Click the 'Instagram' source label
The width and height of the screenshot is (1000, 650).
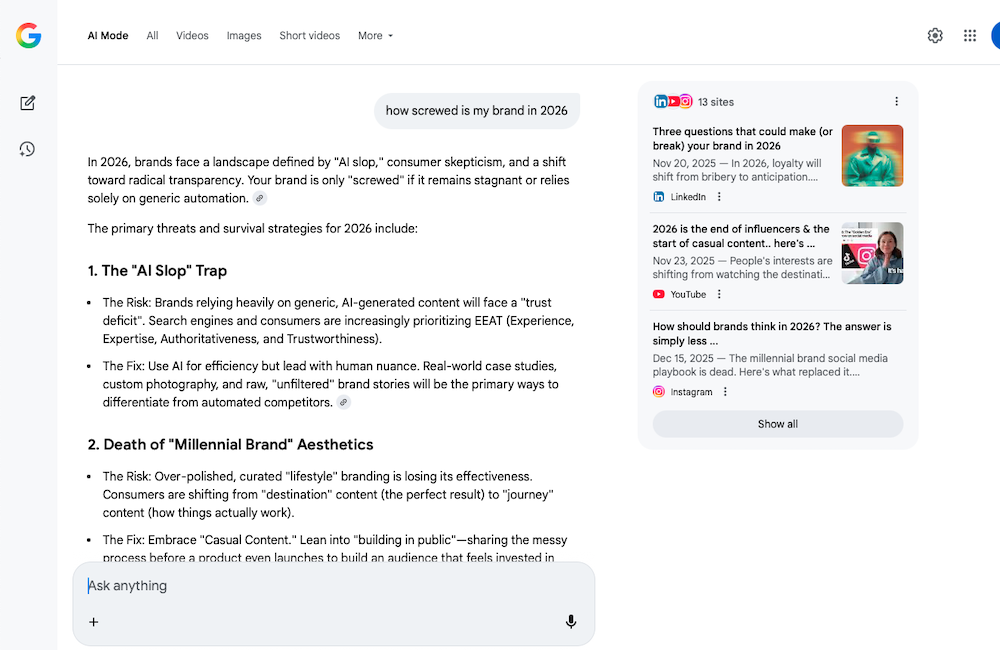tap(691, 392)
